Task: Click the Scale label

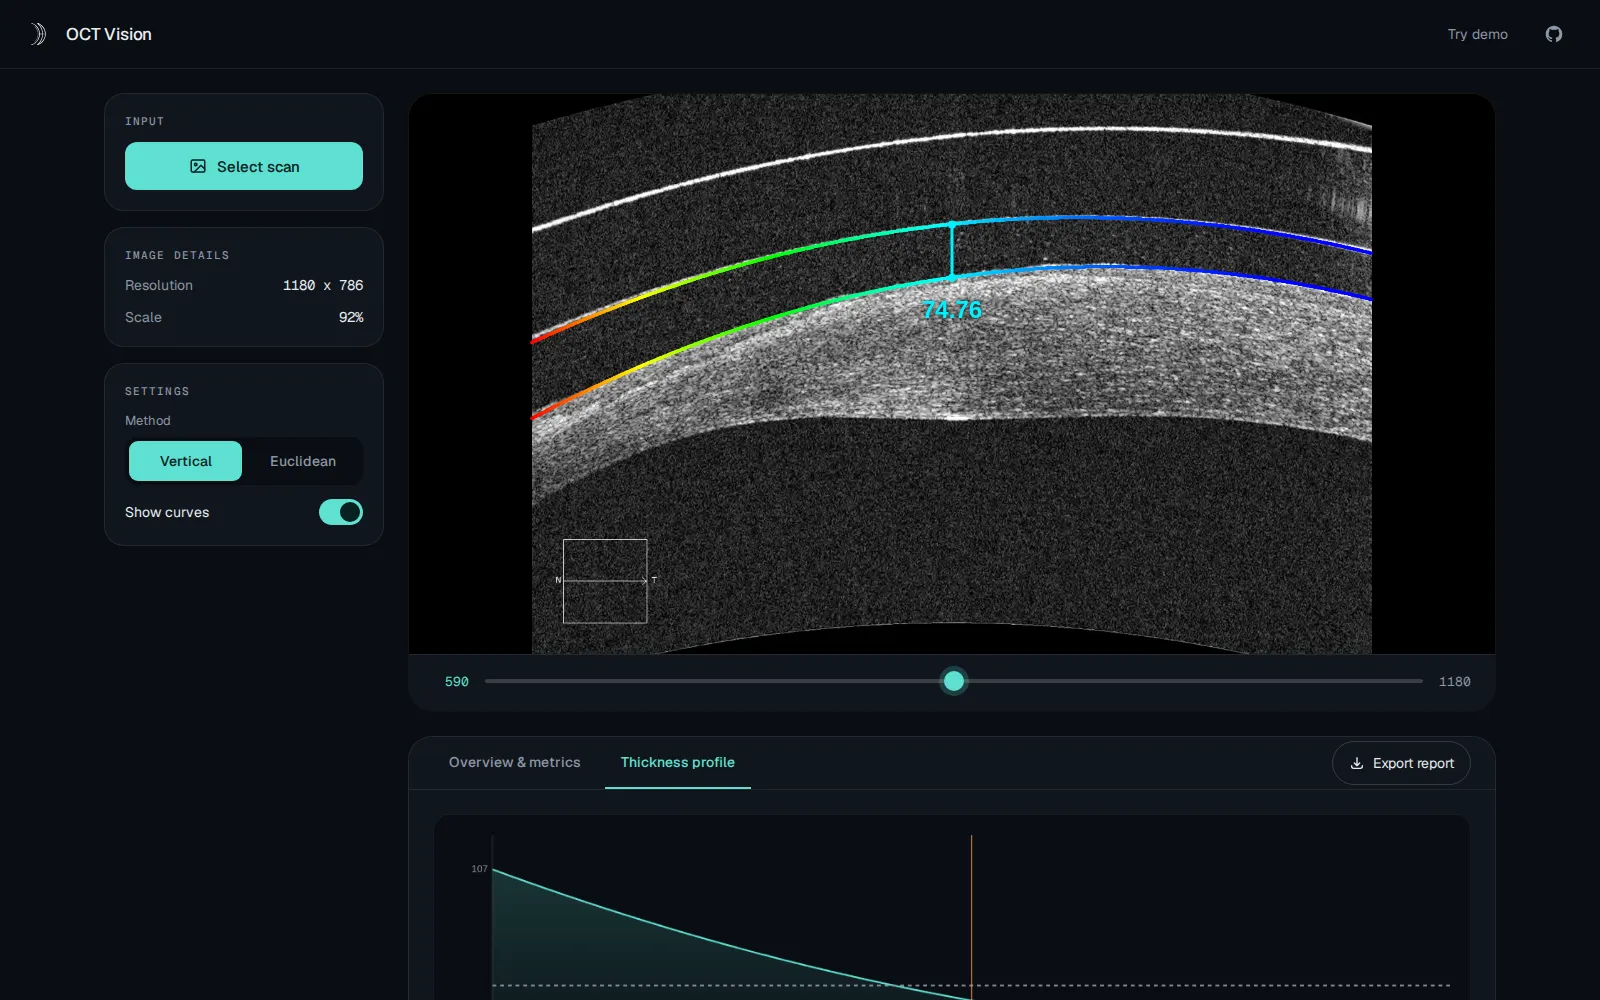Action: tap(143, 317)
